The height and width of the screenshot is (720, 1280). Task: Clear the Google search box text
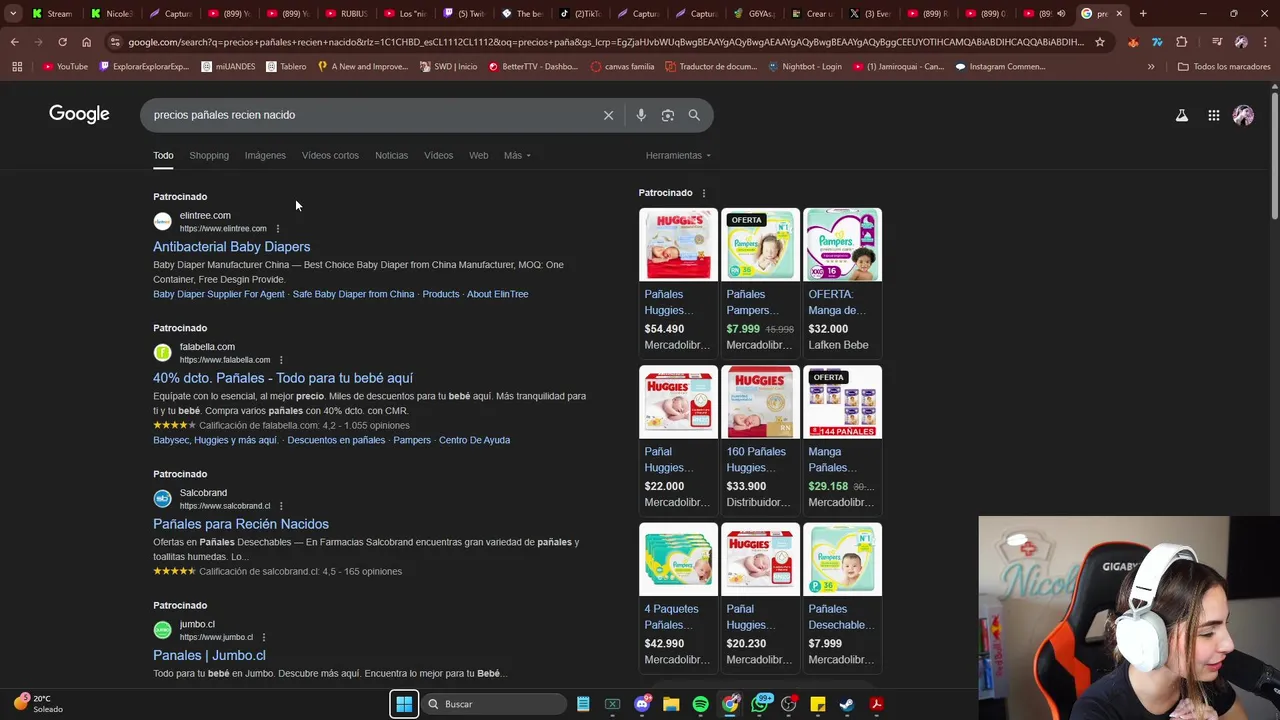[x=608, y=115]
